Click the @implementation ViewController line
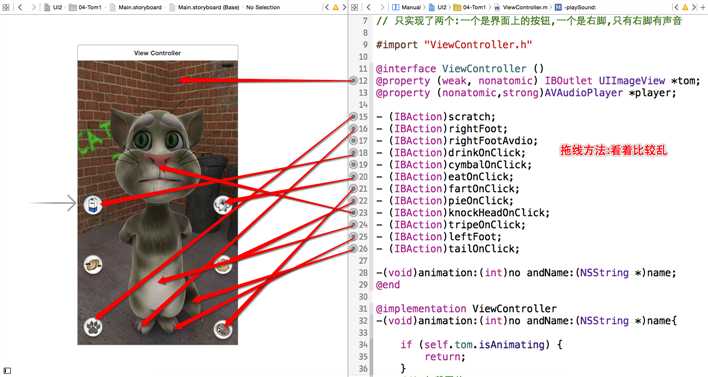 (x=466, y=309)
